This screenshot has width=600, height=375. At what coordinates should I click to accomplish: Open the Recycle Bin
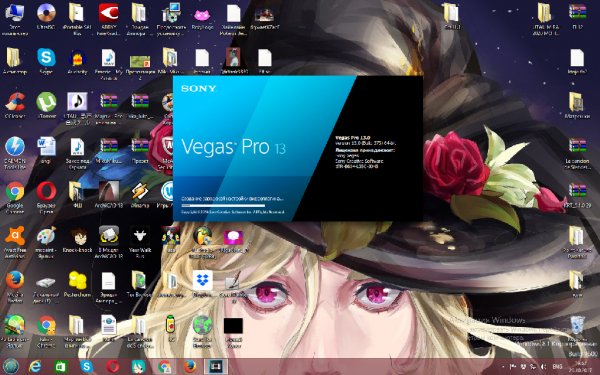tap(577, 326)
